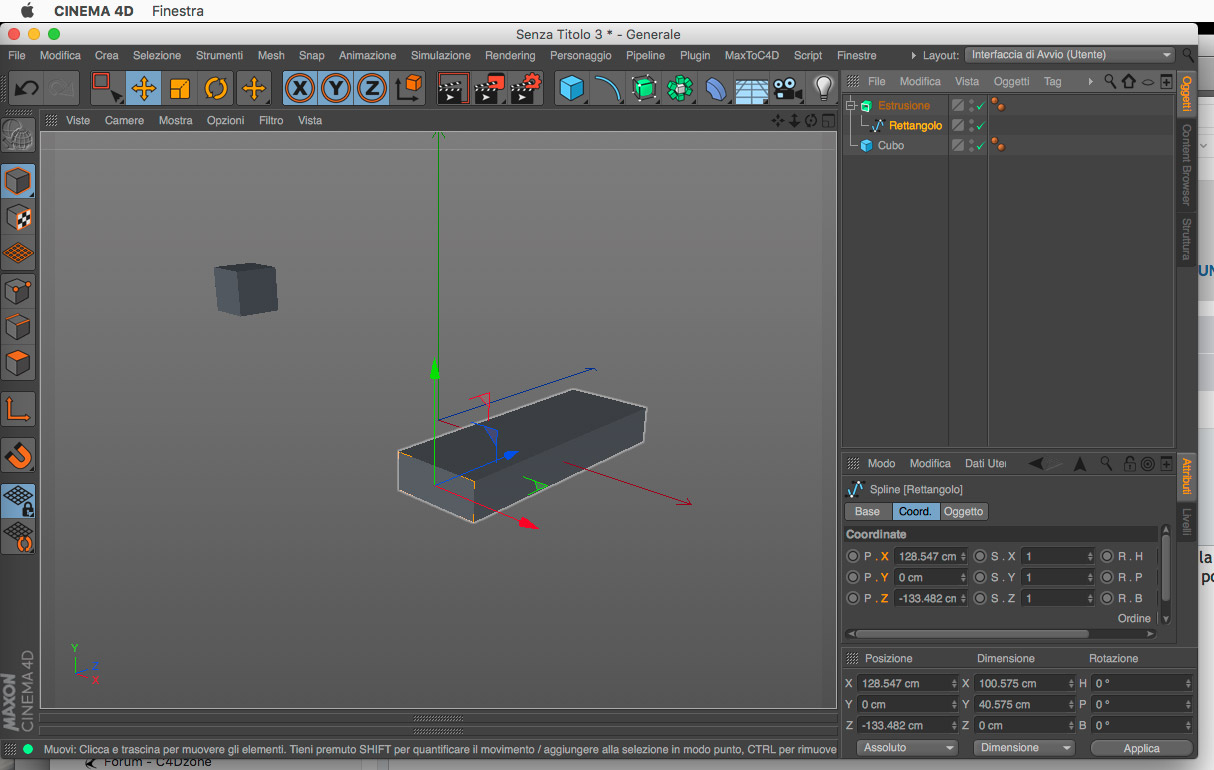Viewport: 1214px width, 770px height.
Task: Click the Redo arrow icon
Action: [62, 88]
